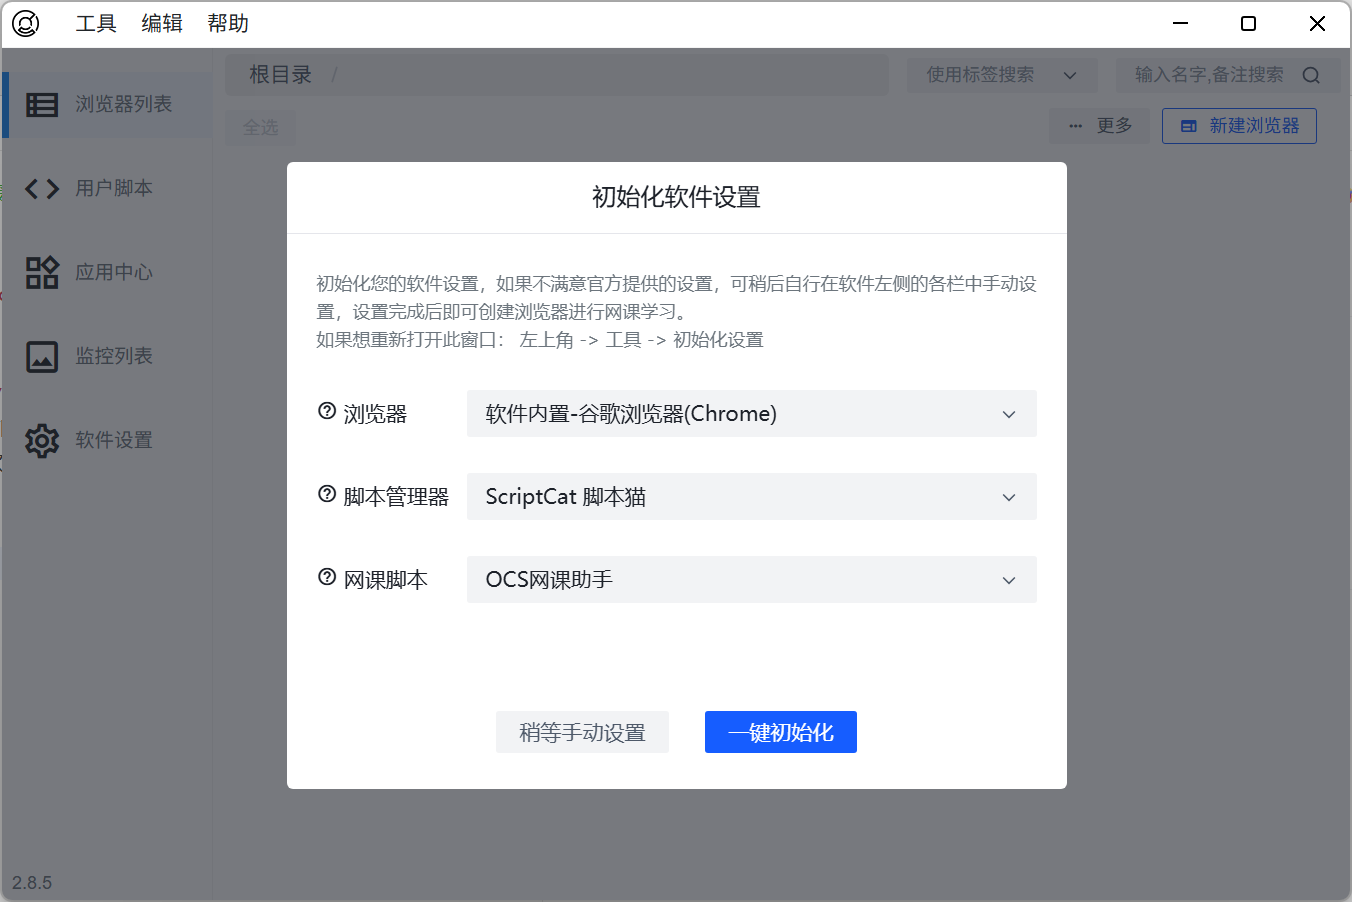Click the 应用中心 apps grid icon
Screen dimensions: 1352x902
[42, 272]
